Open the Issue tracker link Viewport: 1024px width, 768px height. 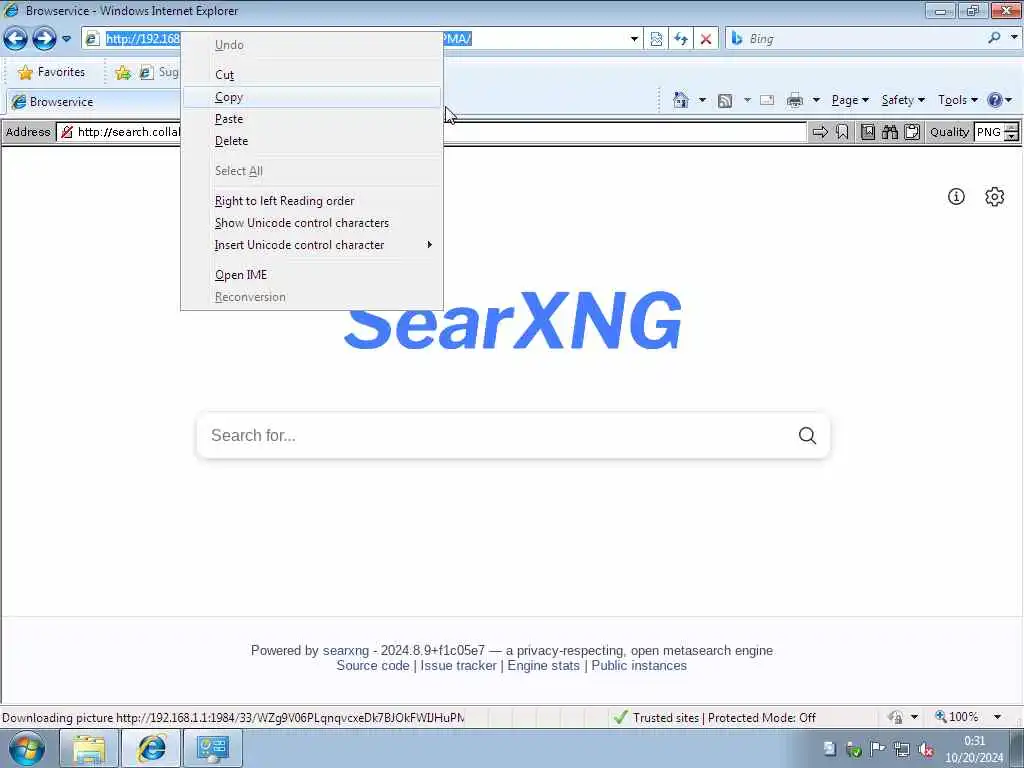458,665
